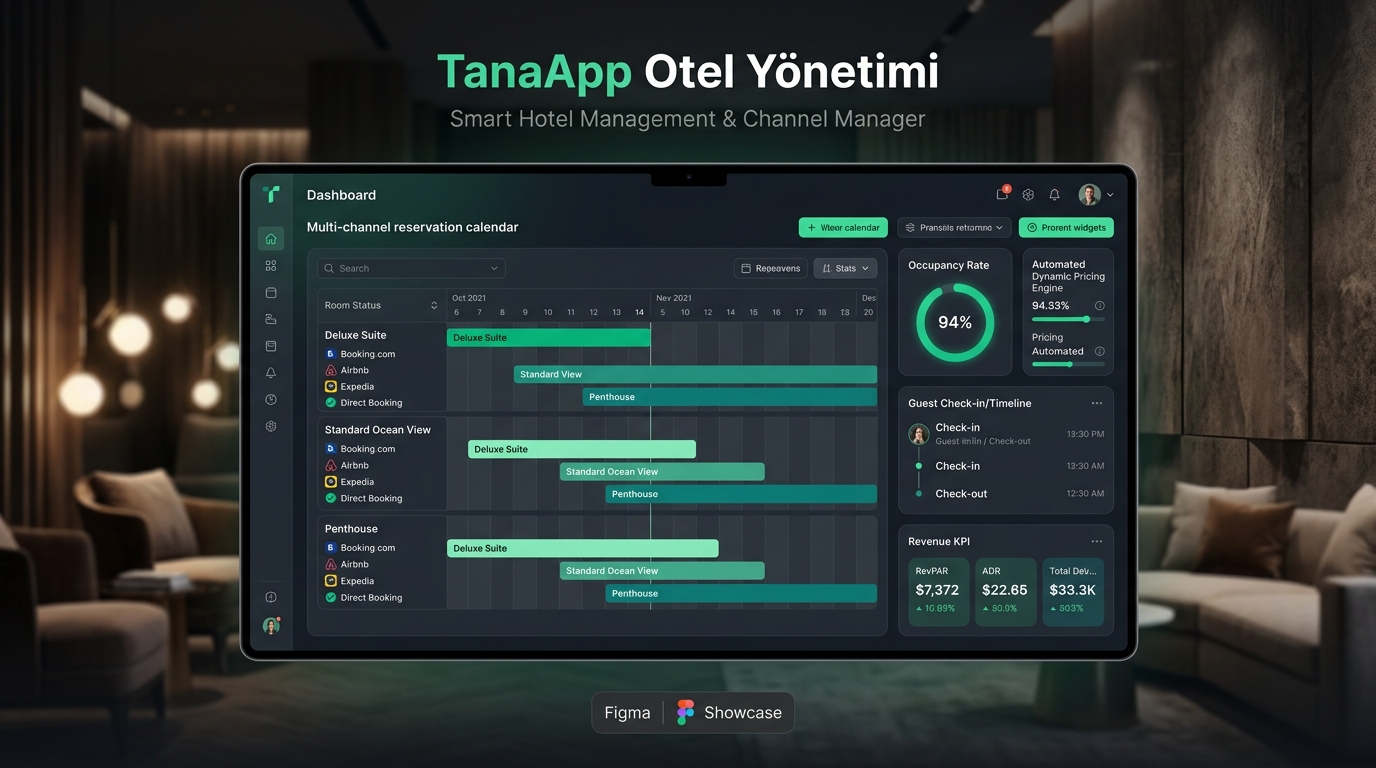1376x768 pixels.
Task: Click the Repeavens button
Action: 770,269
